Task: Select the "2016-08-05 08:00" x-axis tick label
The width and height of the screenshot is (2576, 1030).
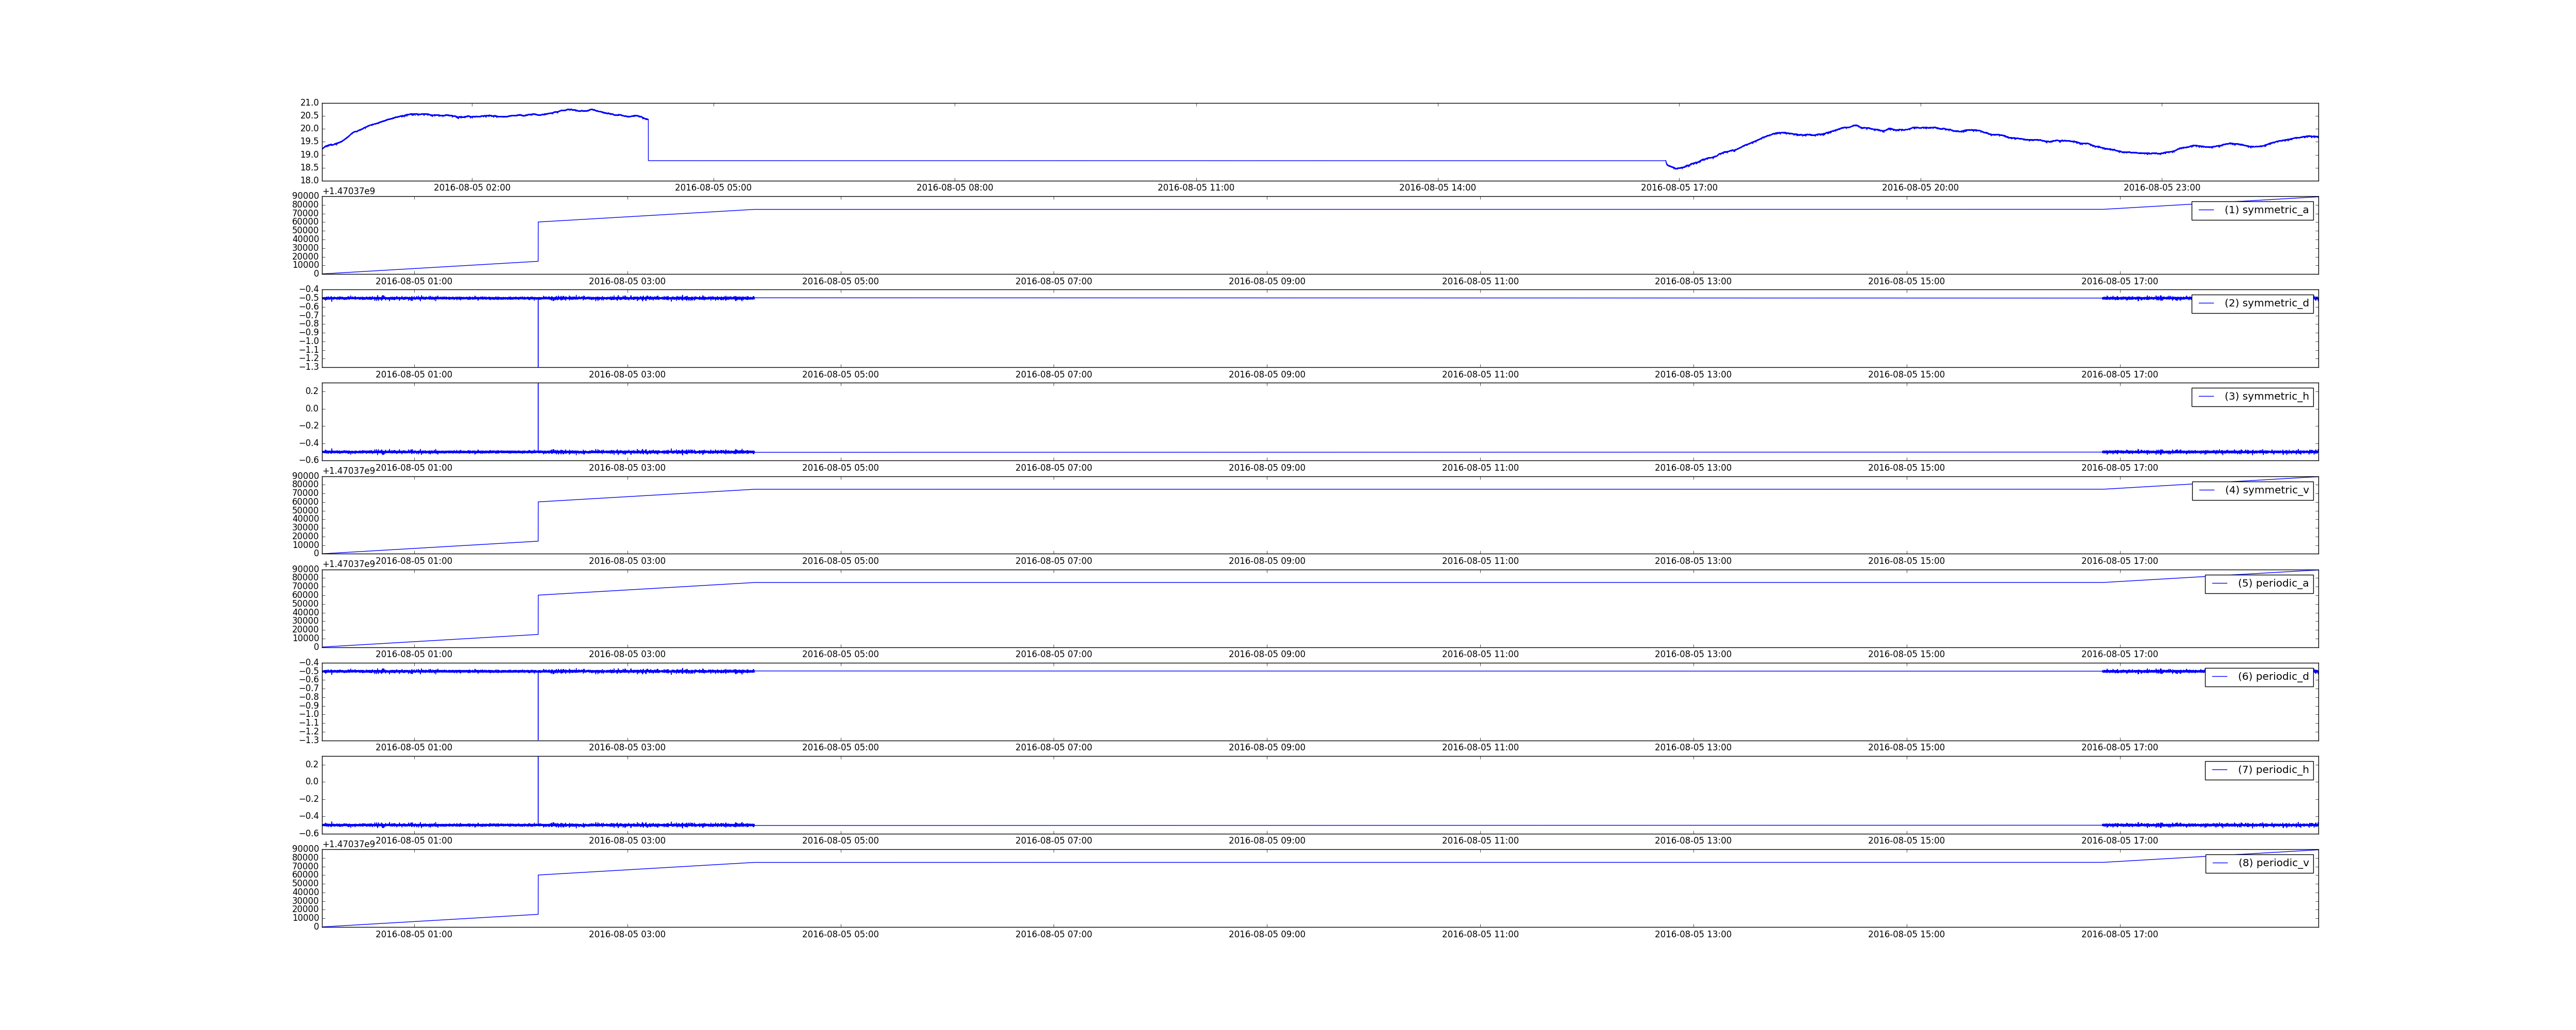Action: 955,187
